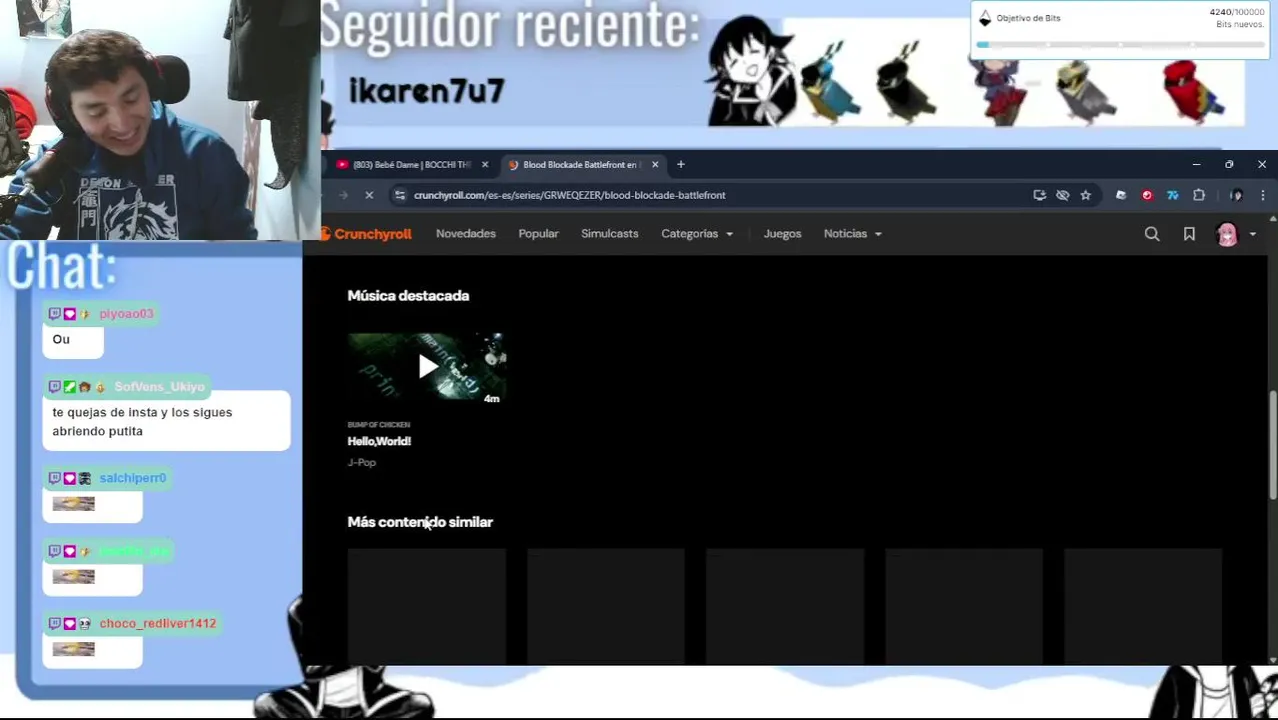Image resolution: width=1278 pixels, height=720 pixels.
Task: Click the pink-haired profile avatar
Action: 1227,234
